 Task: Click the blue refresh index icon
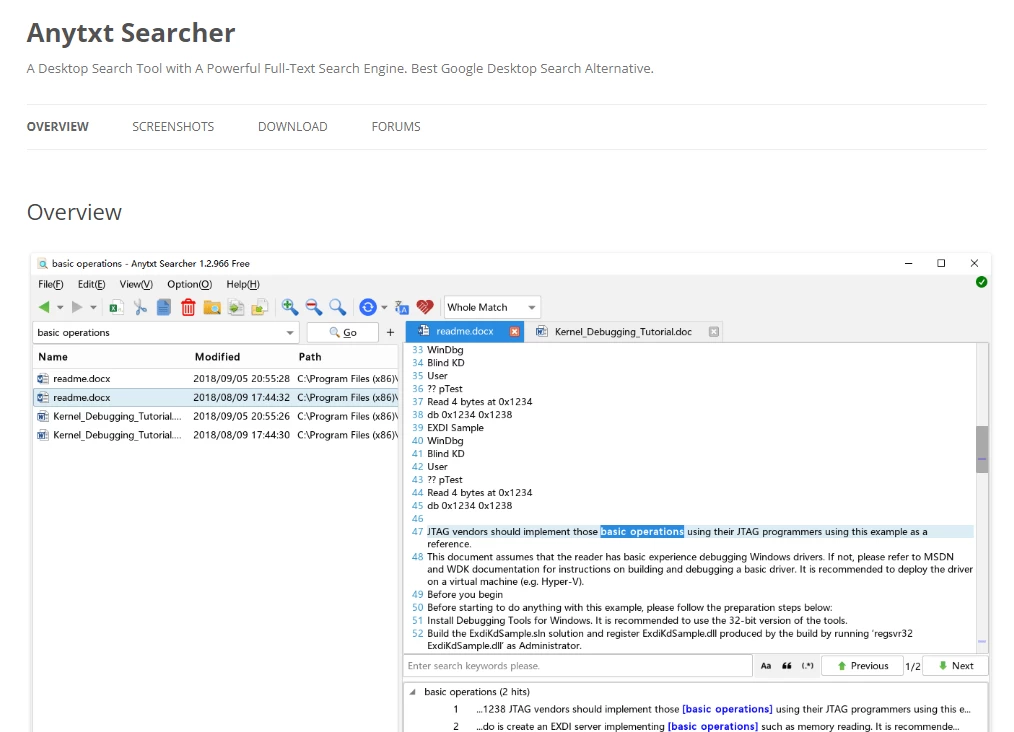pyautogui.click(x=368, y=307)
